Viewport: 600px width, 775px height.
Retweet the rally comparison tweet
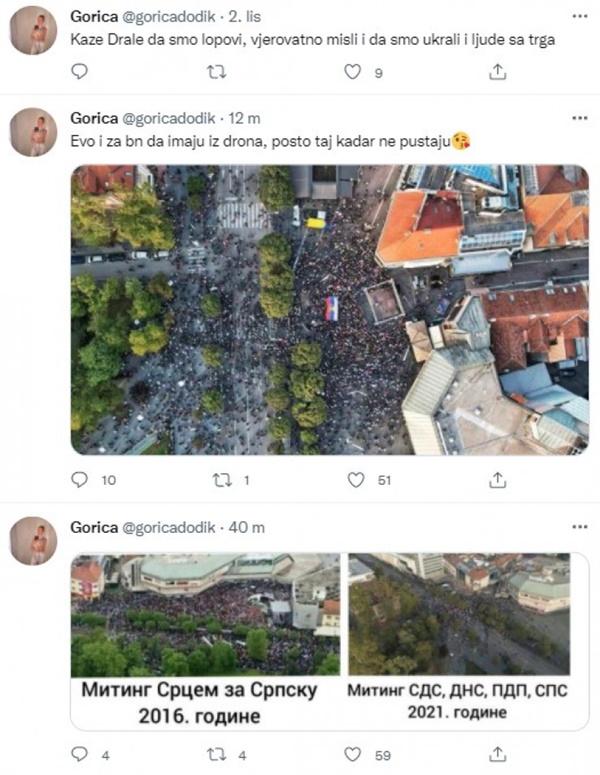tap(216, 755)
